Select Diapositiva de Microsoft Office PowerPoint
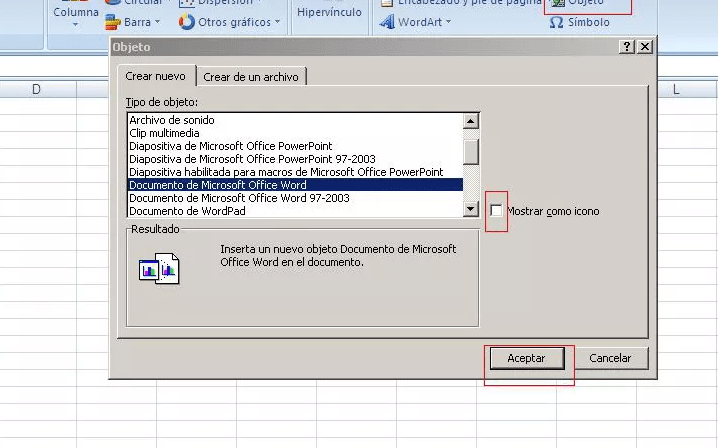Image resolution: width=718 pixels, height=448 pixels. (x=295, y=146)
